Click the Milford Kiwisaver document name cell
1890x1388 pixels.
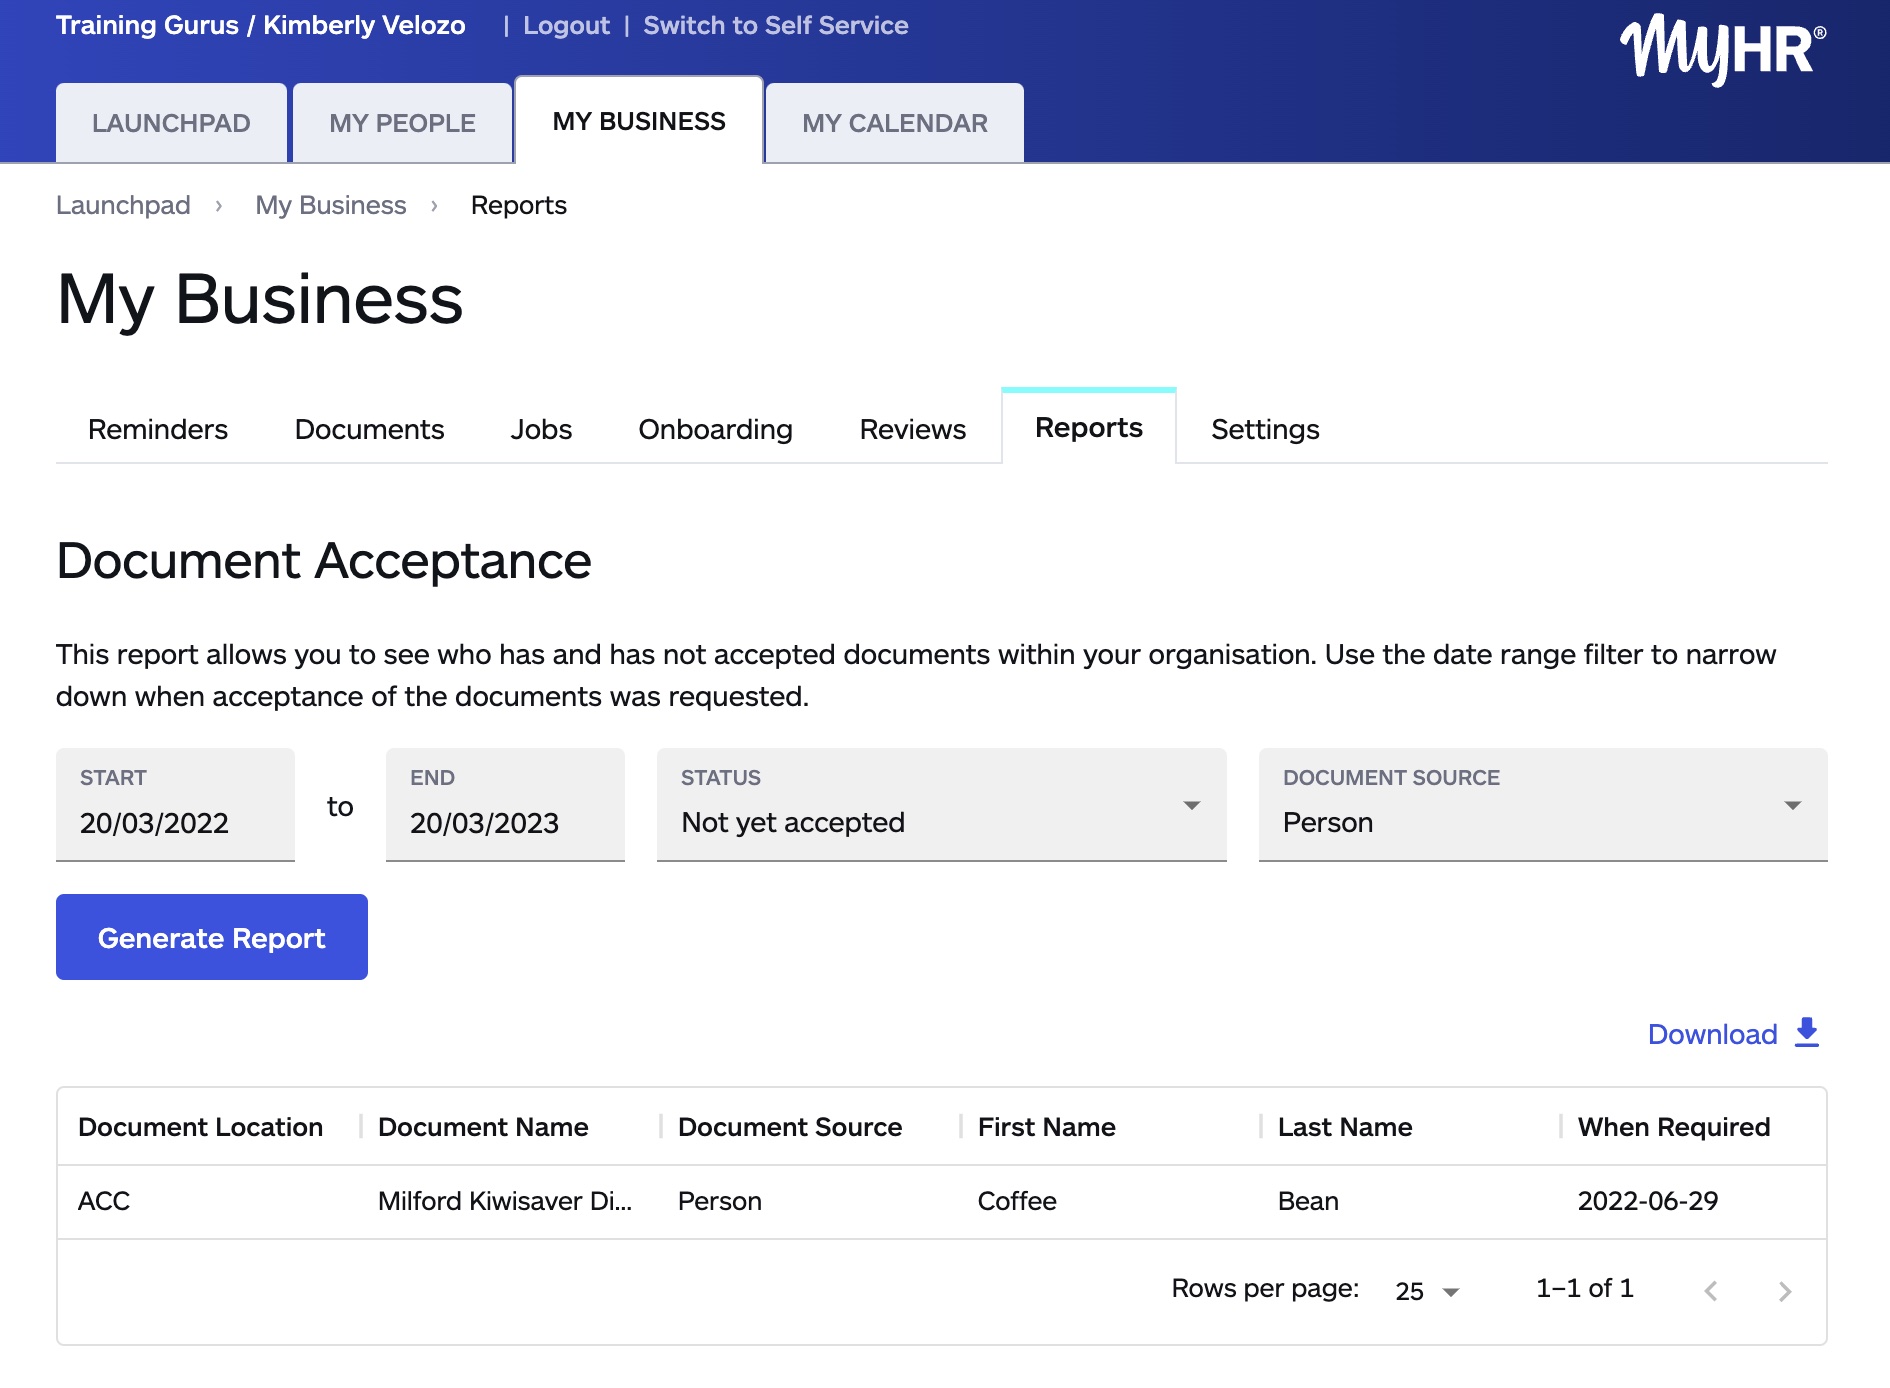[505, 1201]
